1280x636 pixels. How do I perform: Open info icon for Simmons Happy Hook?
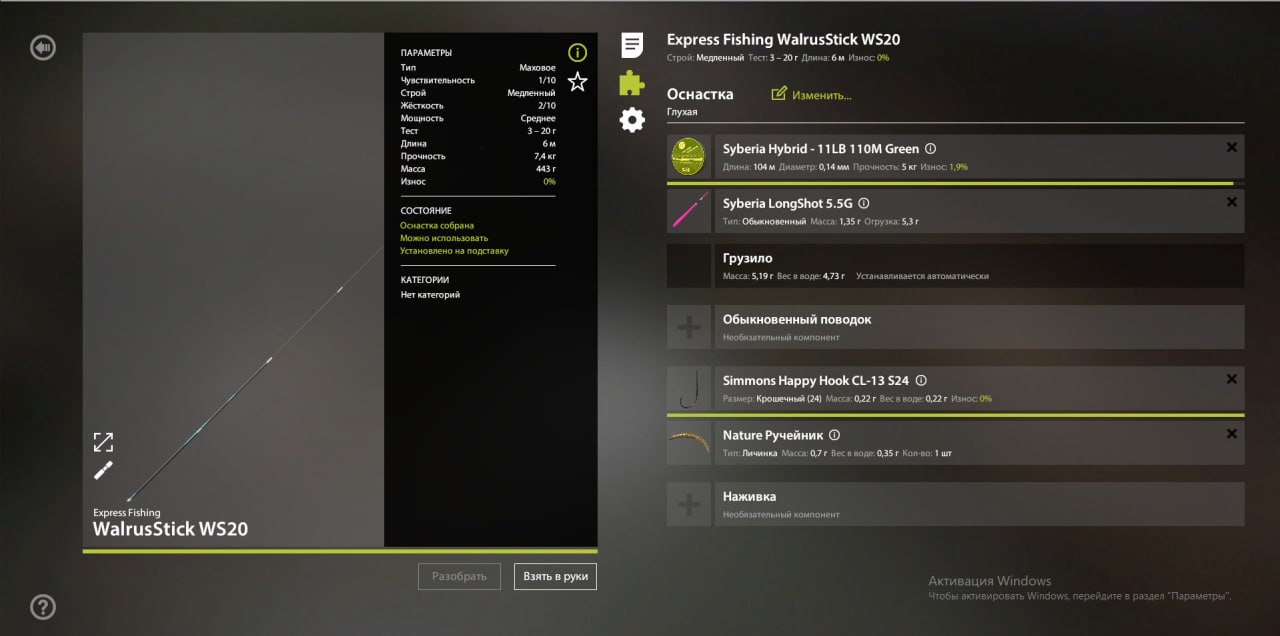coord(921,380)
